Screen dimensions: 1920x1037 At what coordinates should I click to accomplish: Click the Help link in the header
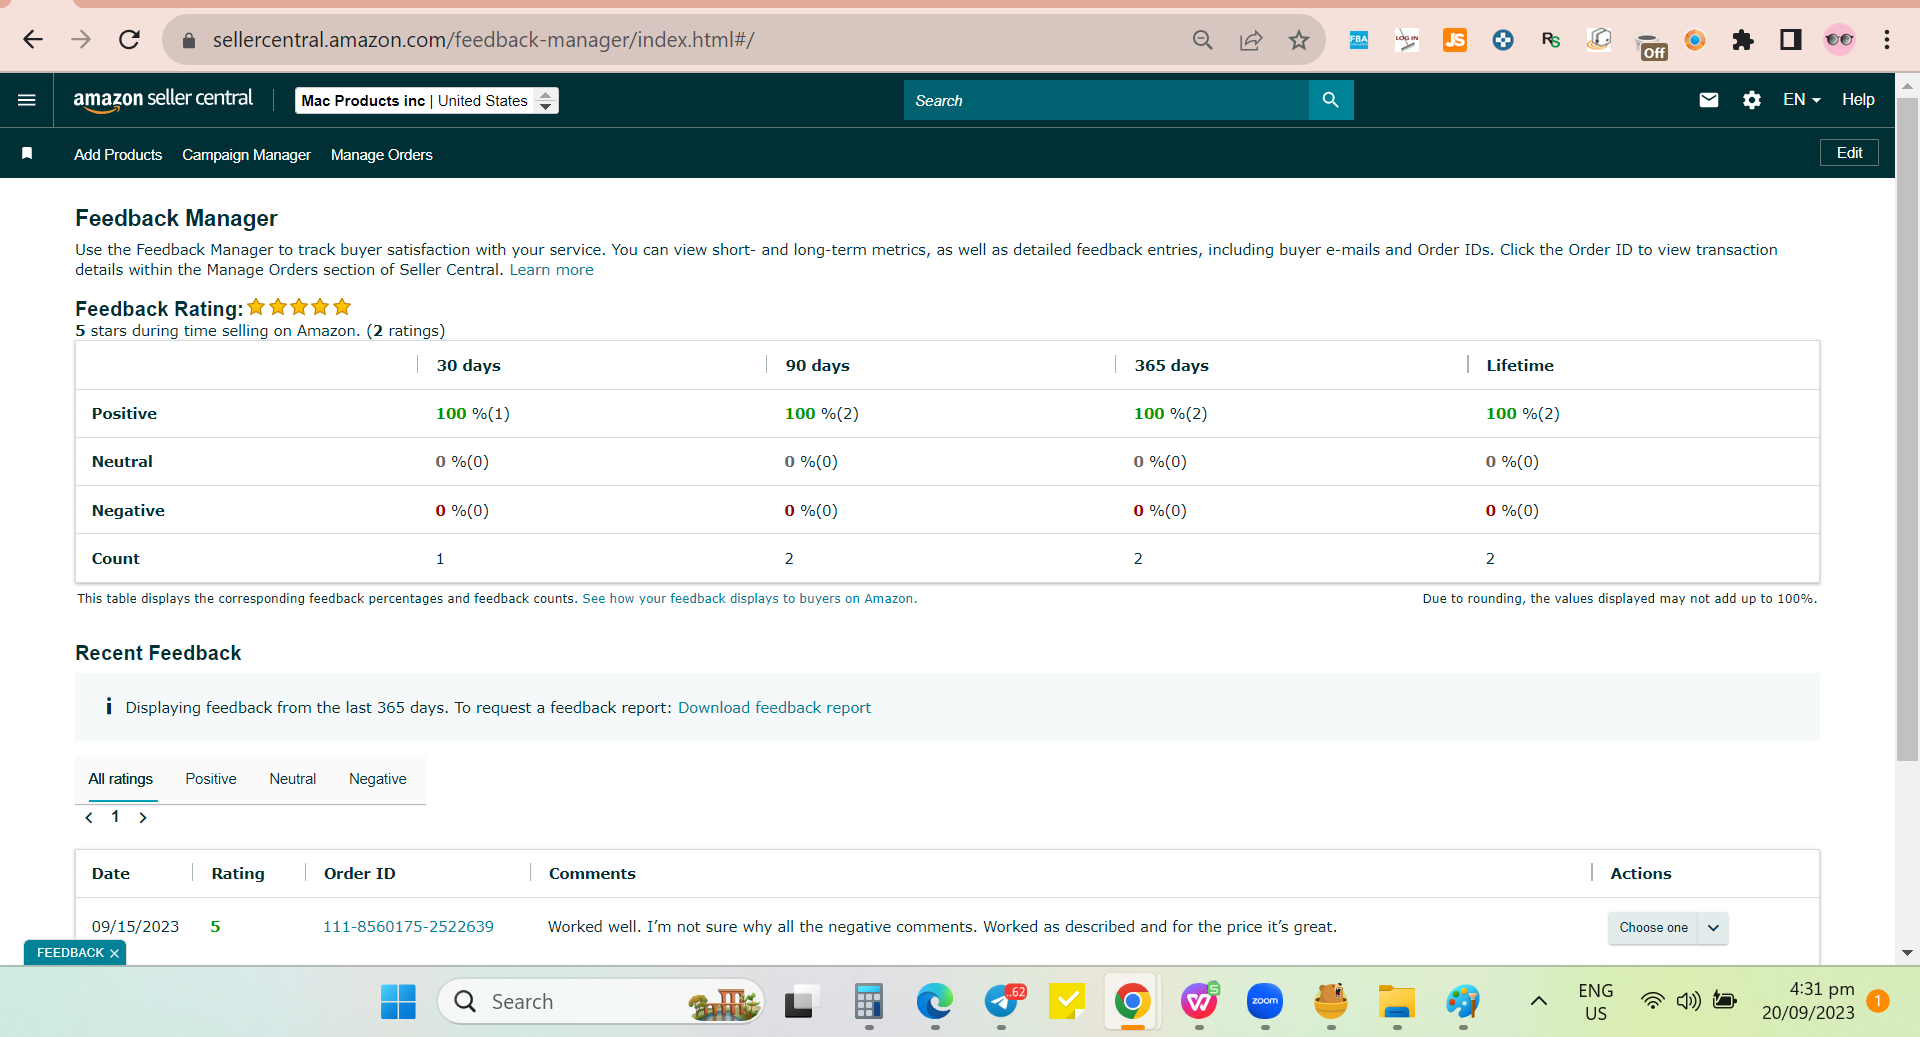[1858, 100]
